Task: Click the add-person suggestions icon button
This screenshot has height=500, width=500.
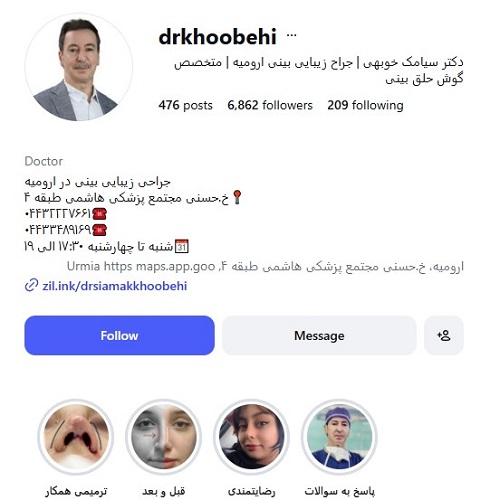Action: pyautogui.click(x=444, y=335)
